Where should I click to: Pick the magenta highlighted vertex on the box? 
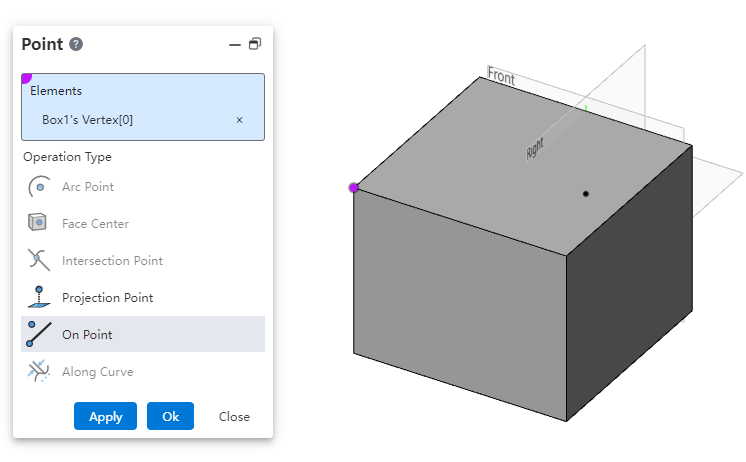pyautogui.click(x=353, y=187)
